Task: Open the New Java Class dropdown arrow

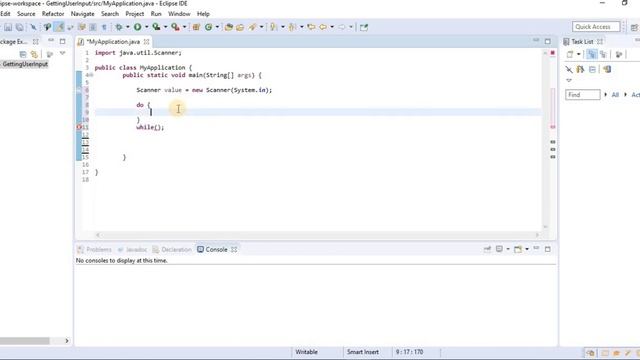Action: (217, 27)
